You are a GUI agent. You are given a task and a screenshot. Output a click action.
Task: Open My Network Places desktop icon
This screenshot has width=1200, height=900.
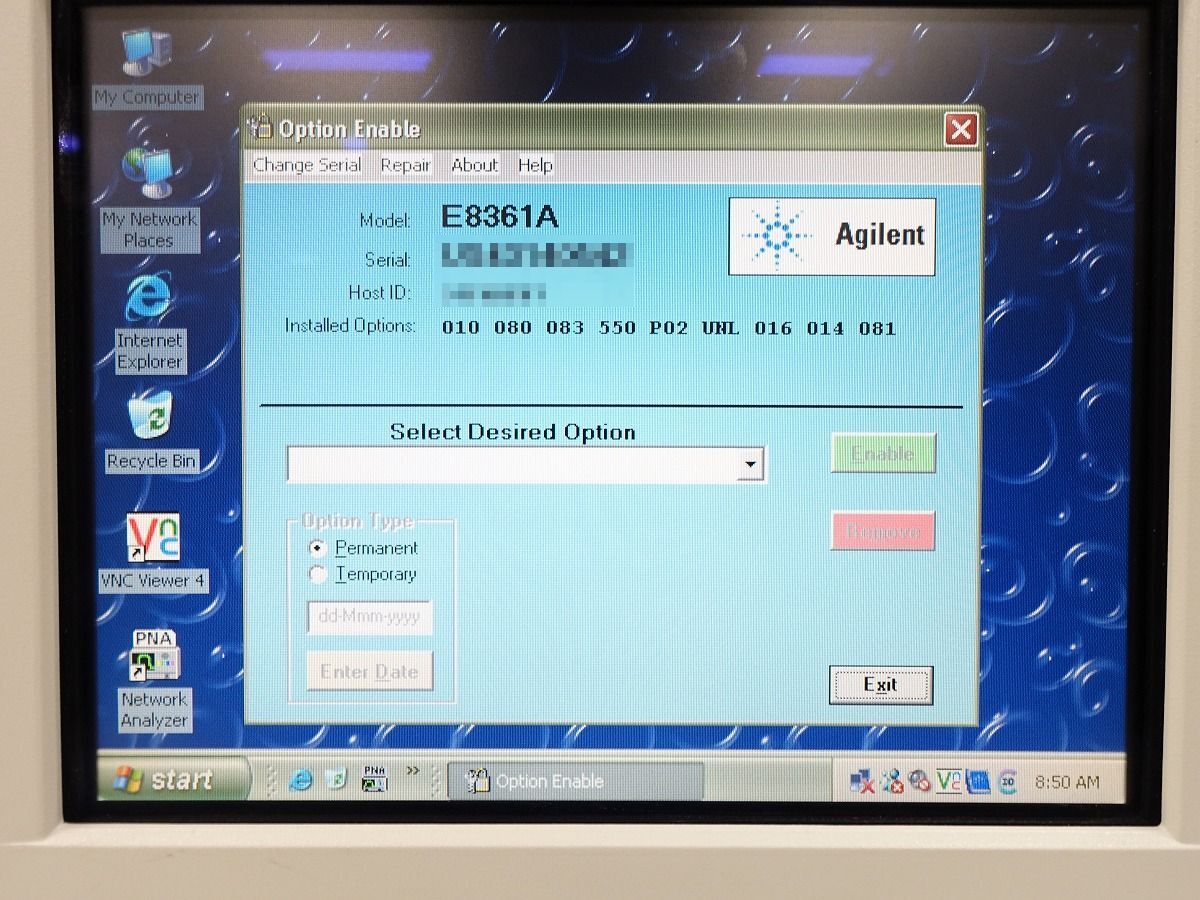pos(149,198)
